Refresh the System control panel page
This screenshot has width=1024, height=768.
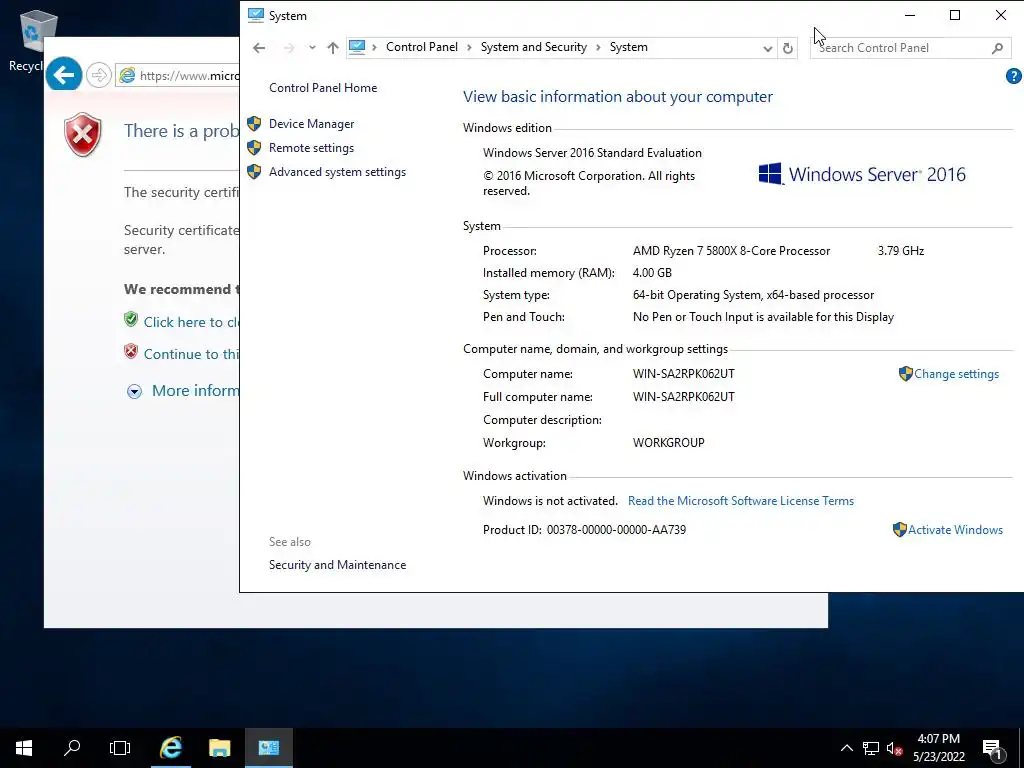point(788,48)
